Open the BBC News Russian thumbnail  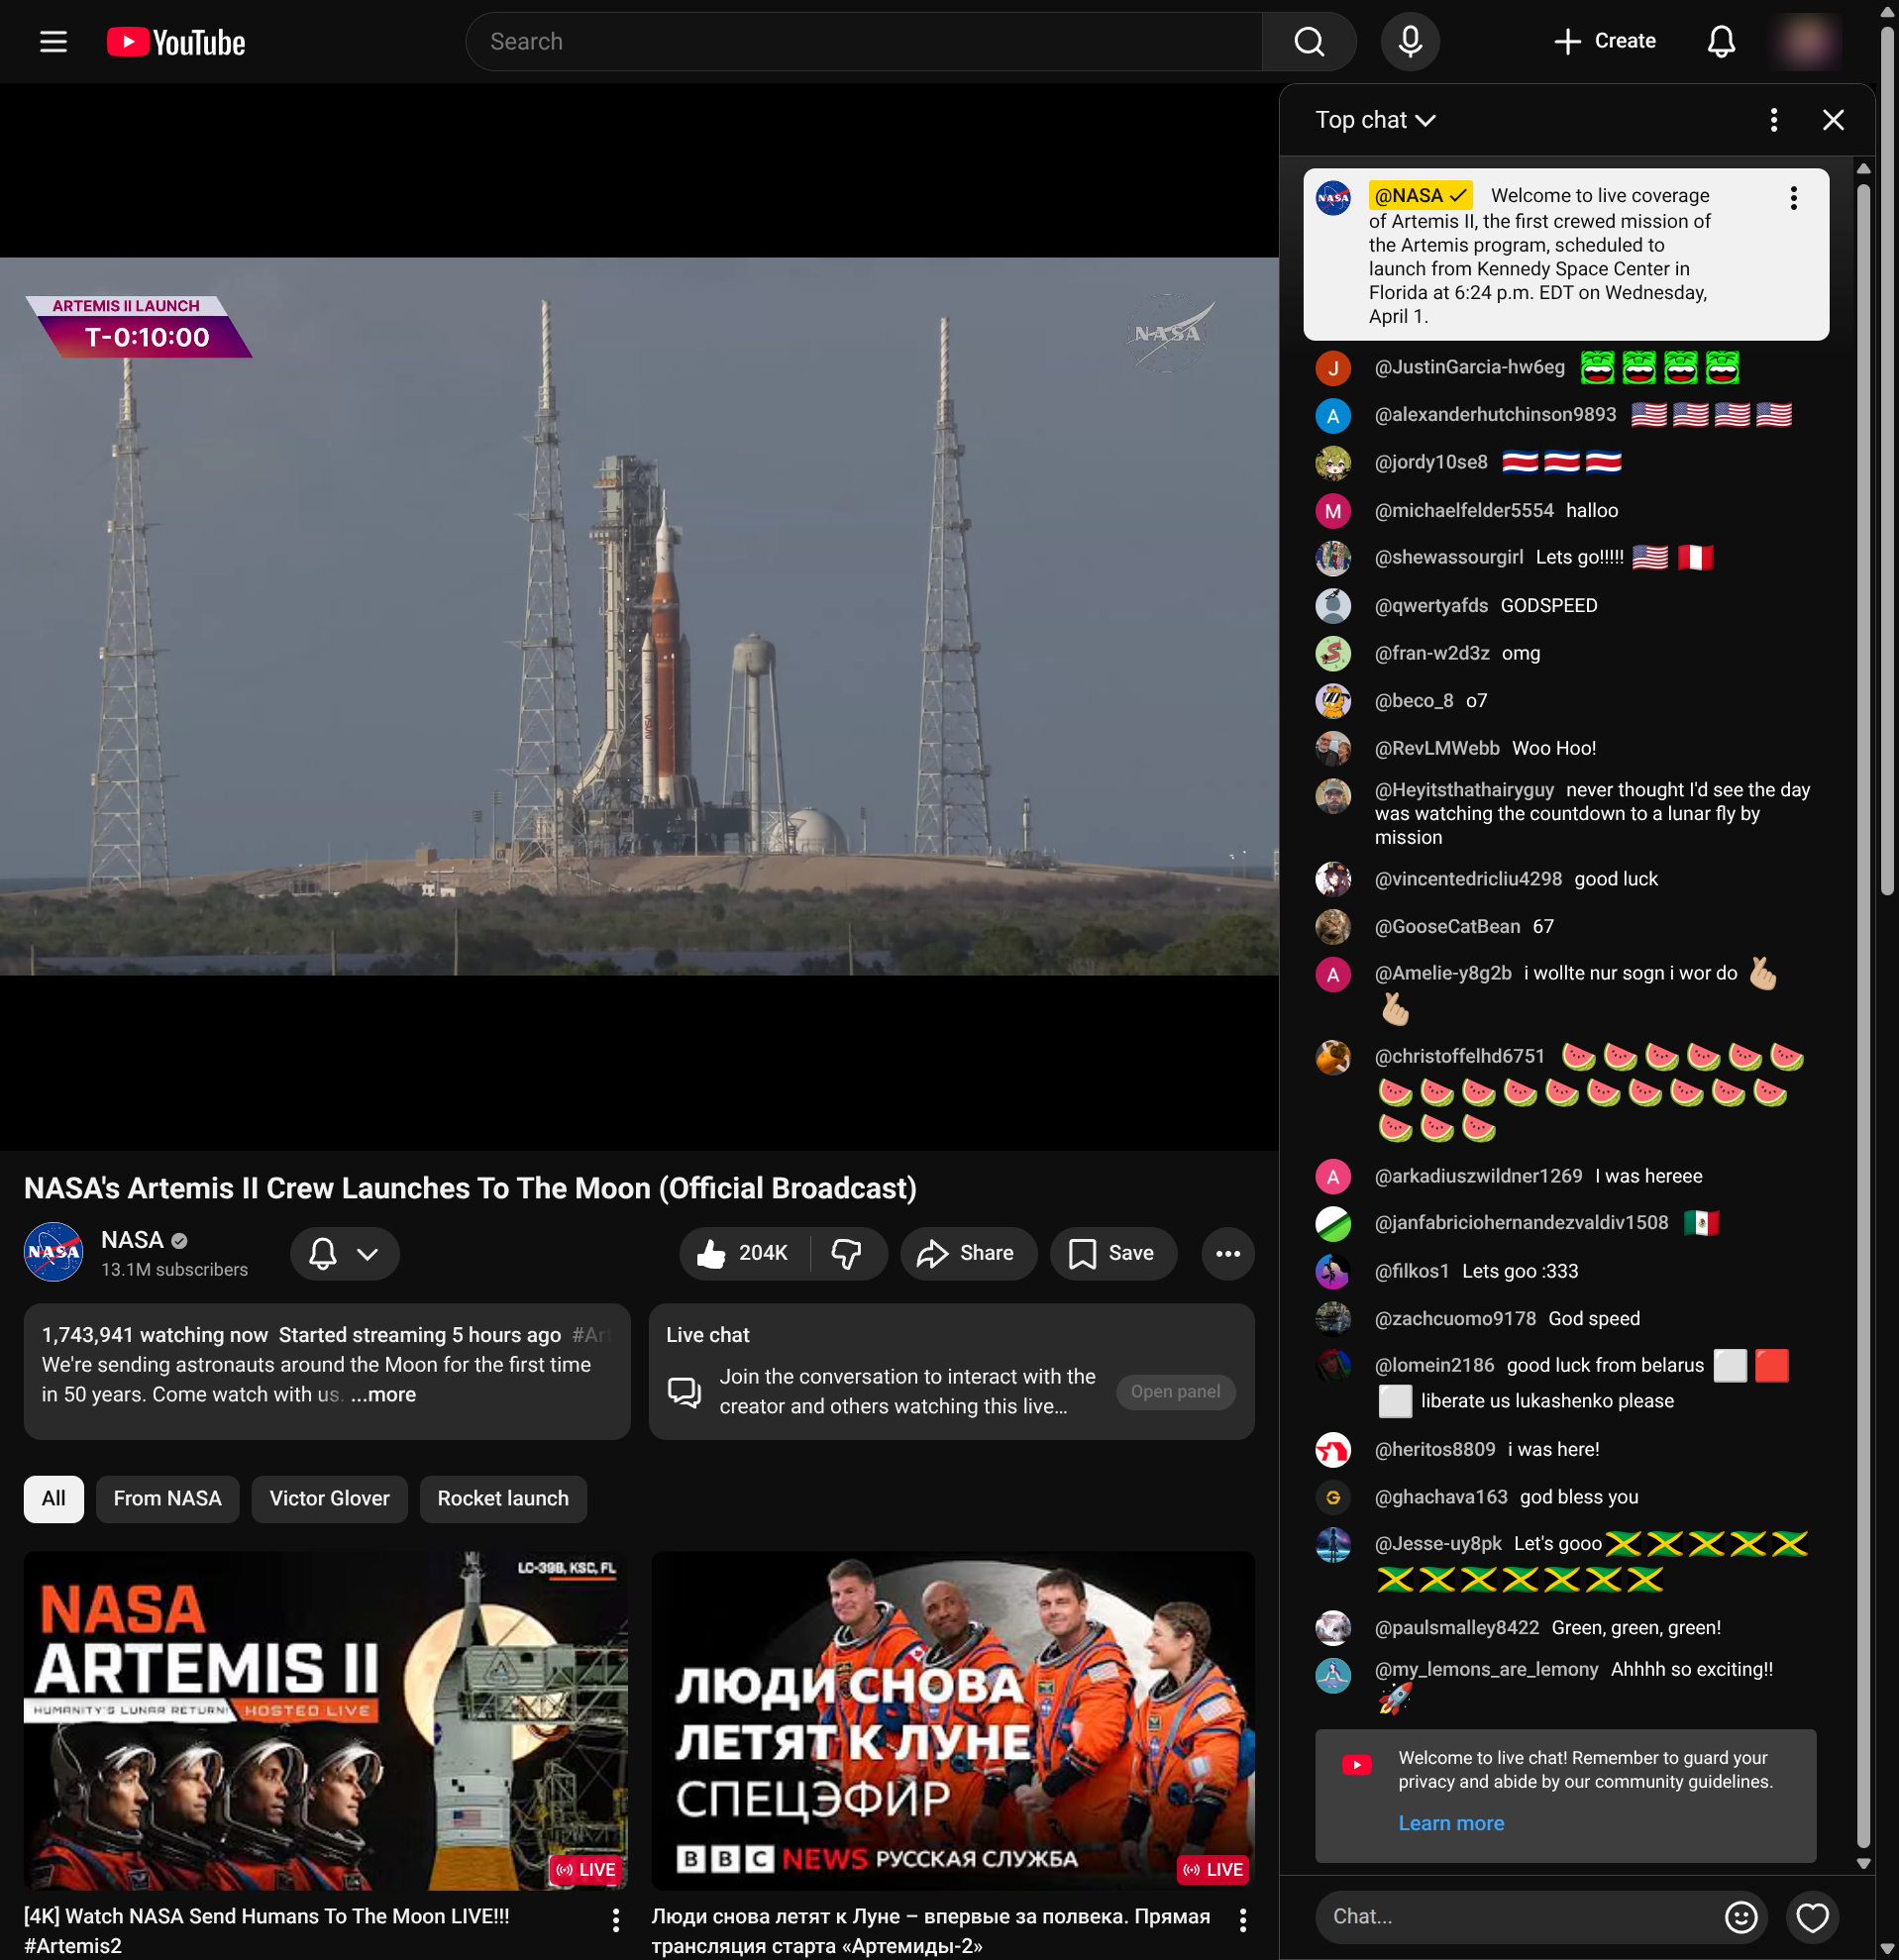pyautogui.click(x=952, y=1720)
